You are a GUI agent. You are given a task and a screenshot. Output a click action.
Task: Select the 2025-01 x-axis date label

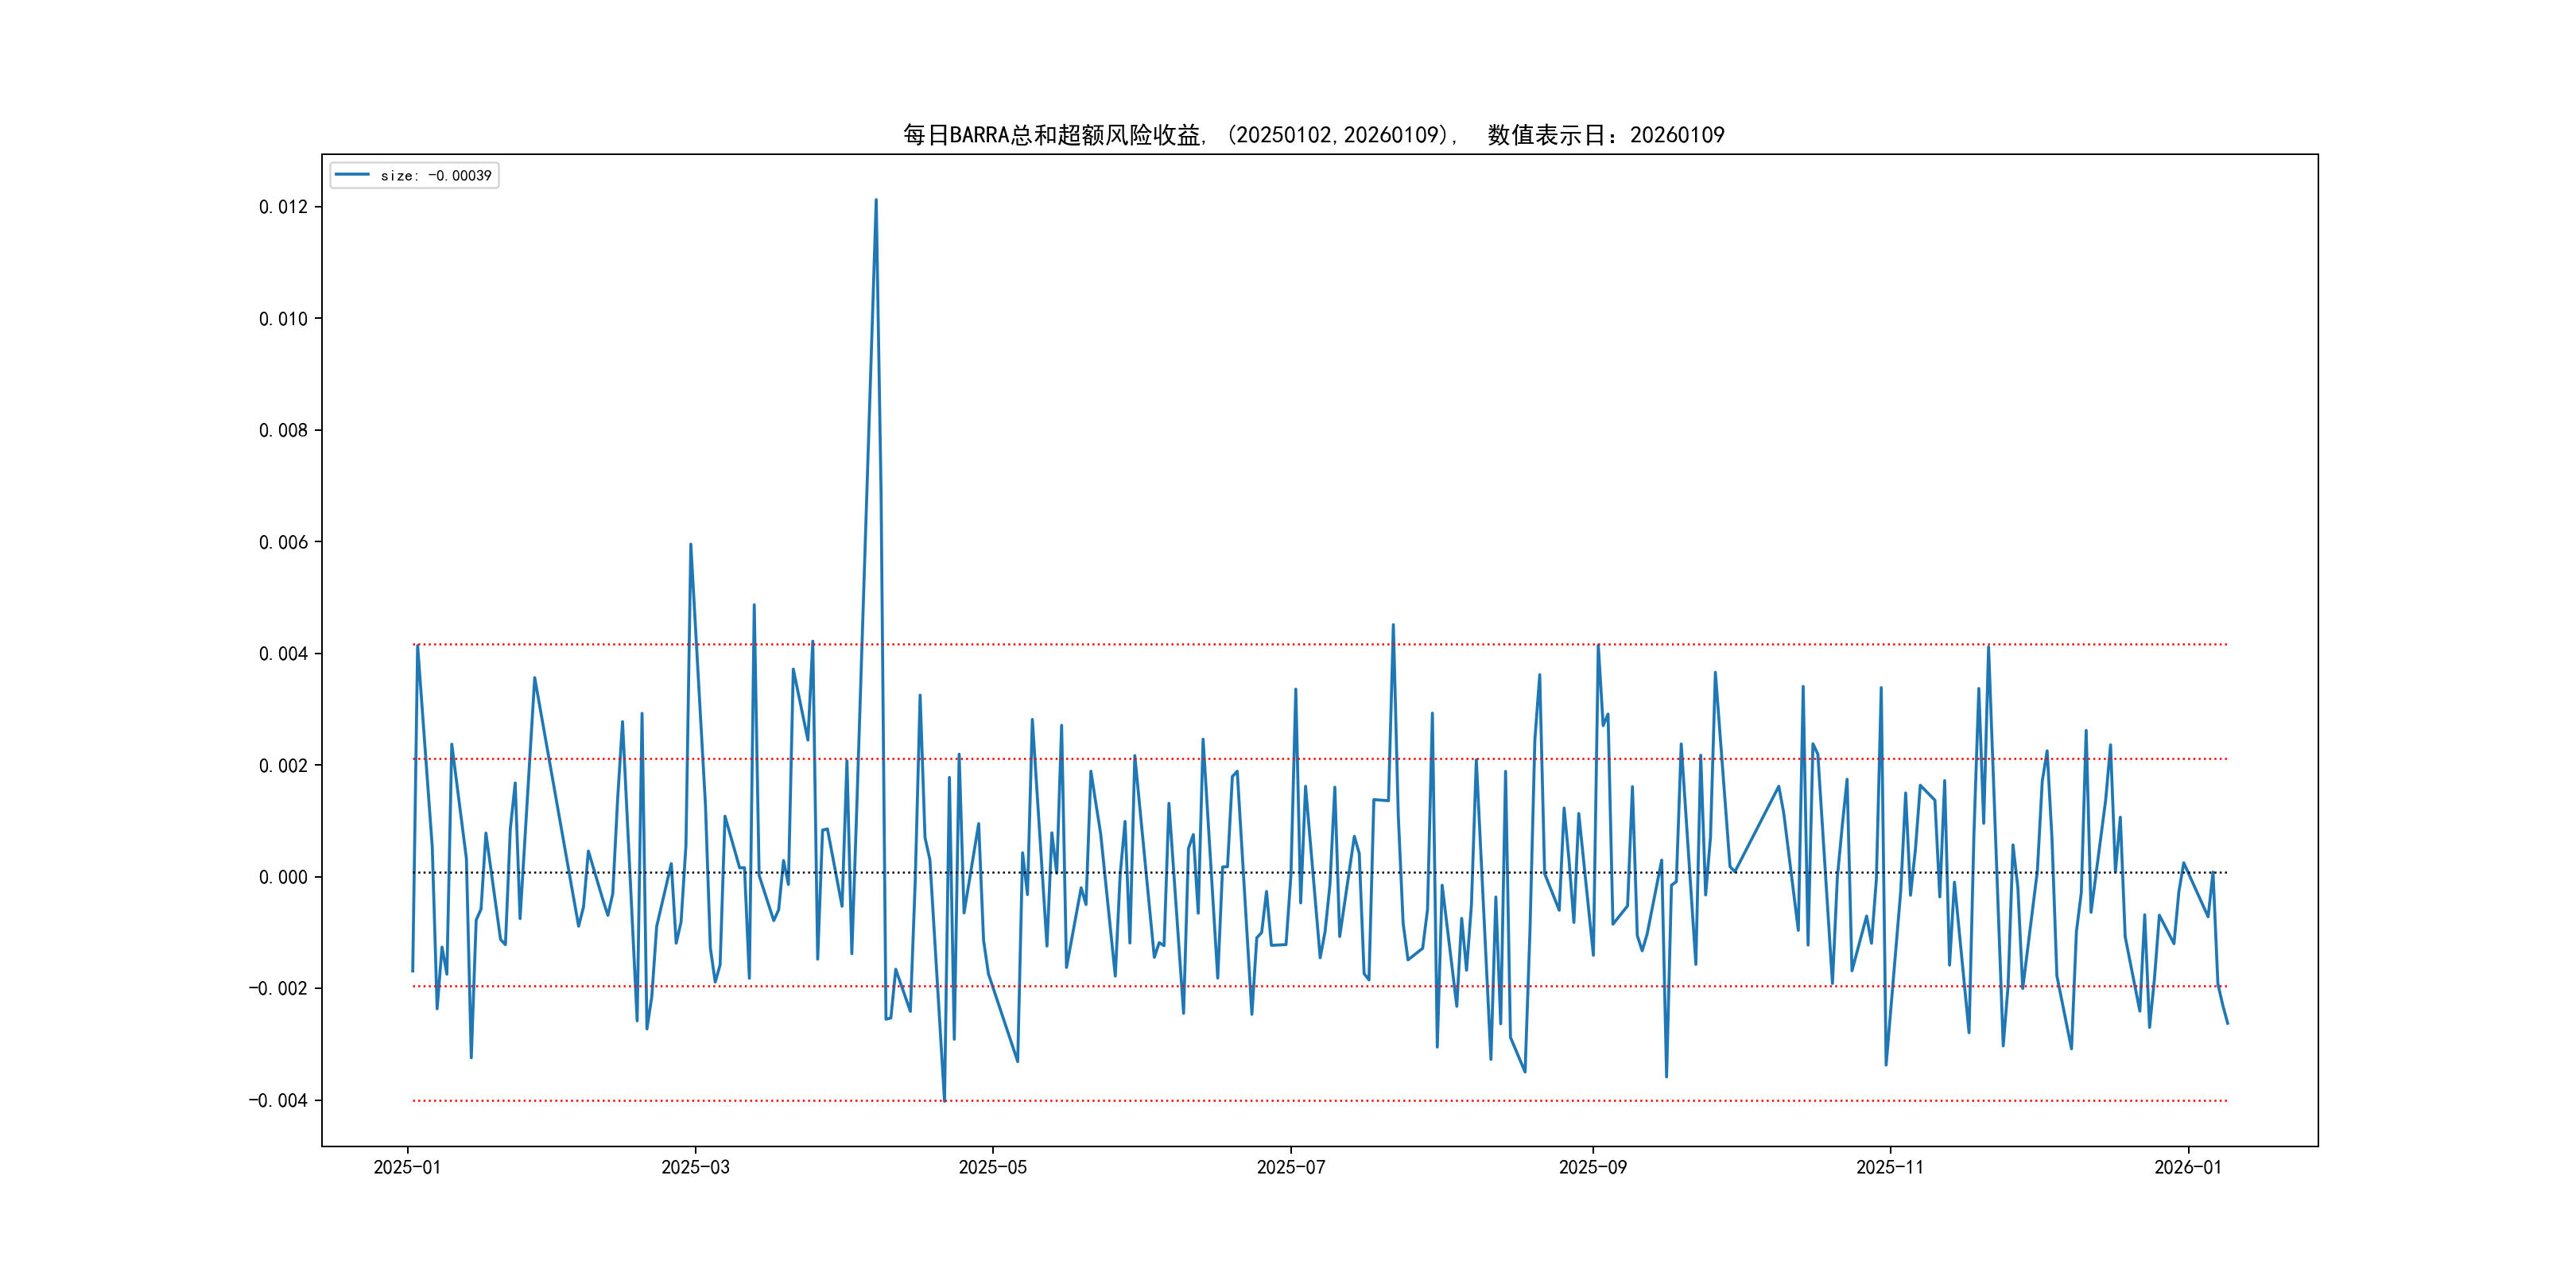point(407,1168)
